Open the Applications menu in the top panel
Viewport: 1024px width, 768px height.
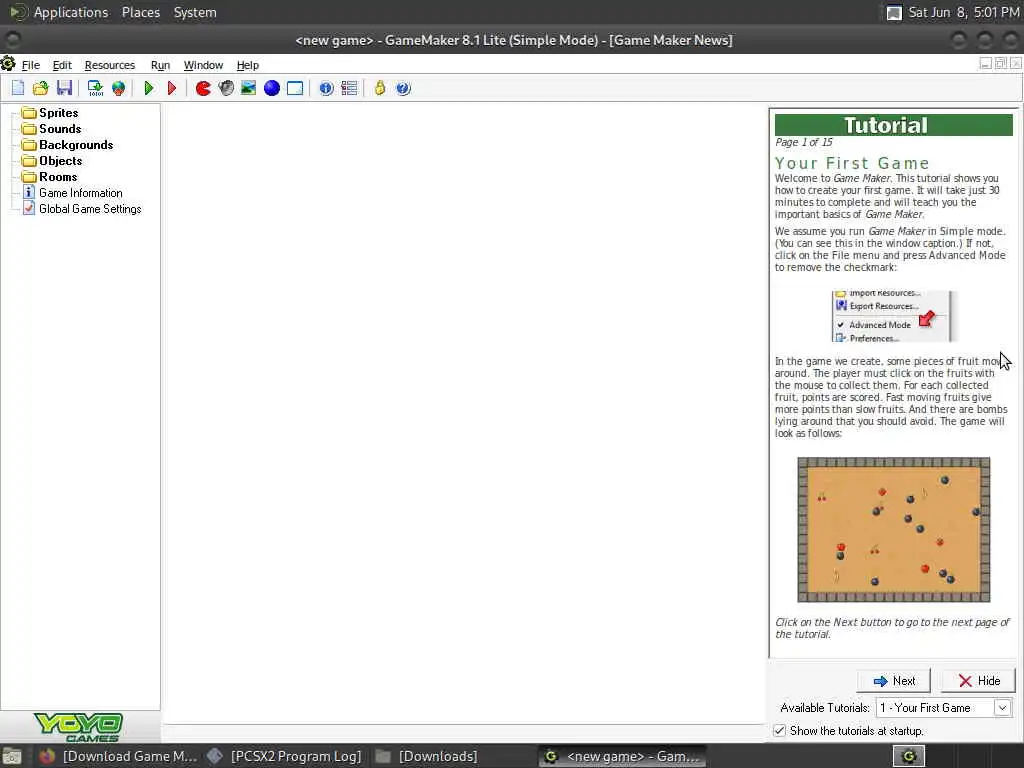pos(71,12)
